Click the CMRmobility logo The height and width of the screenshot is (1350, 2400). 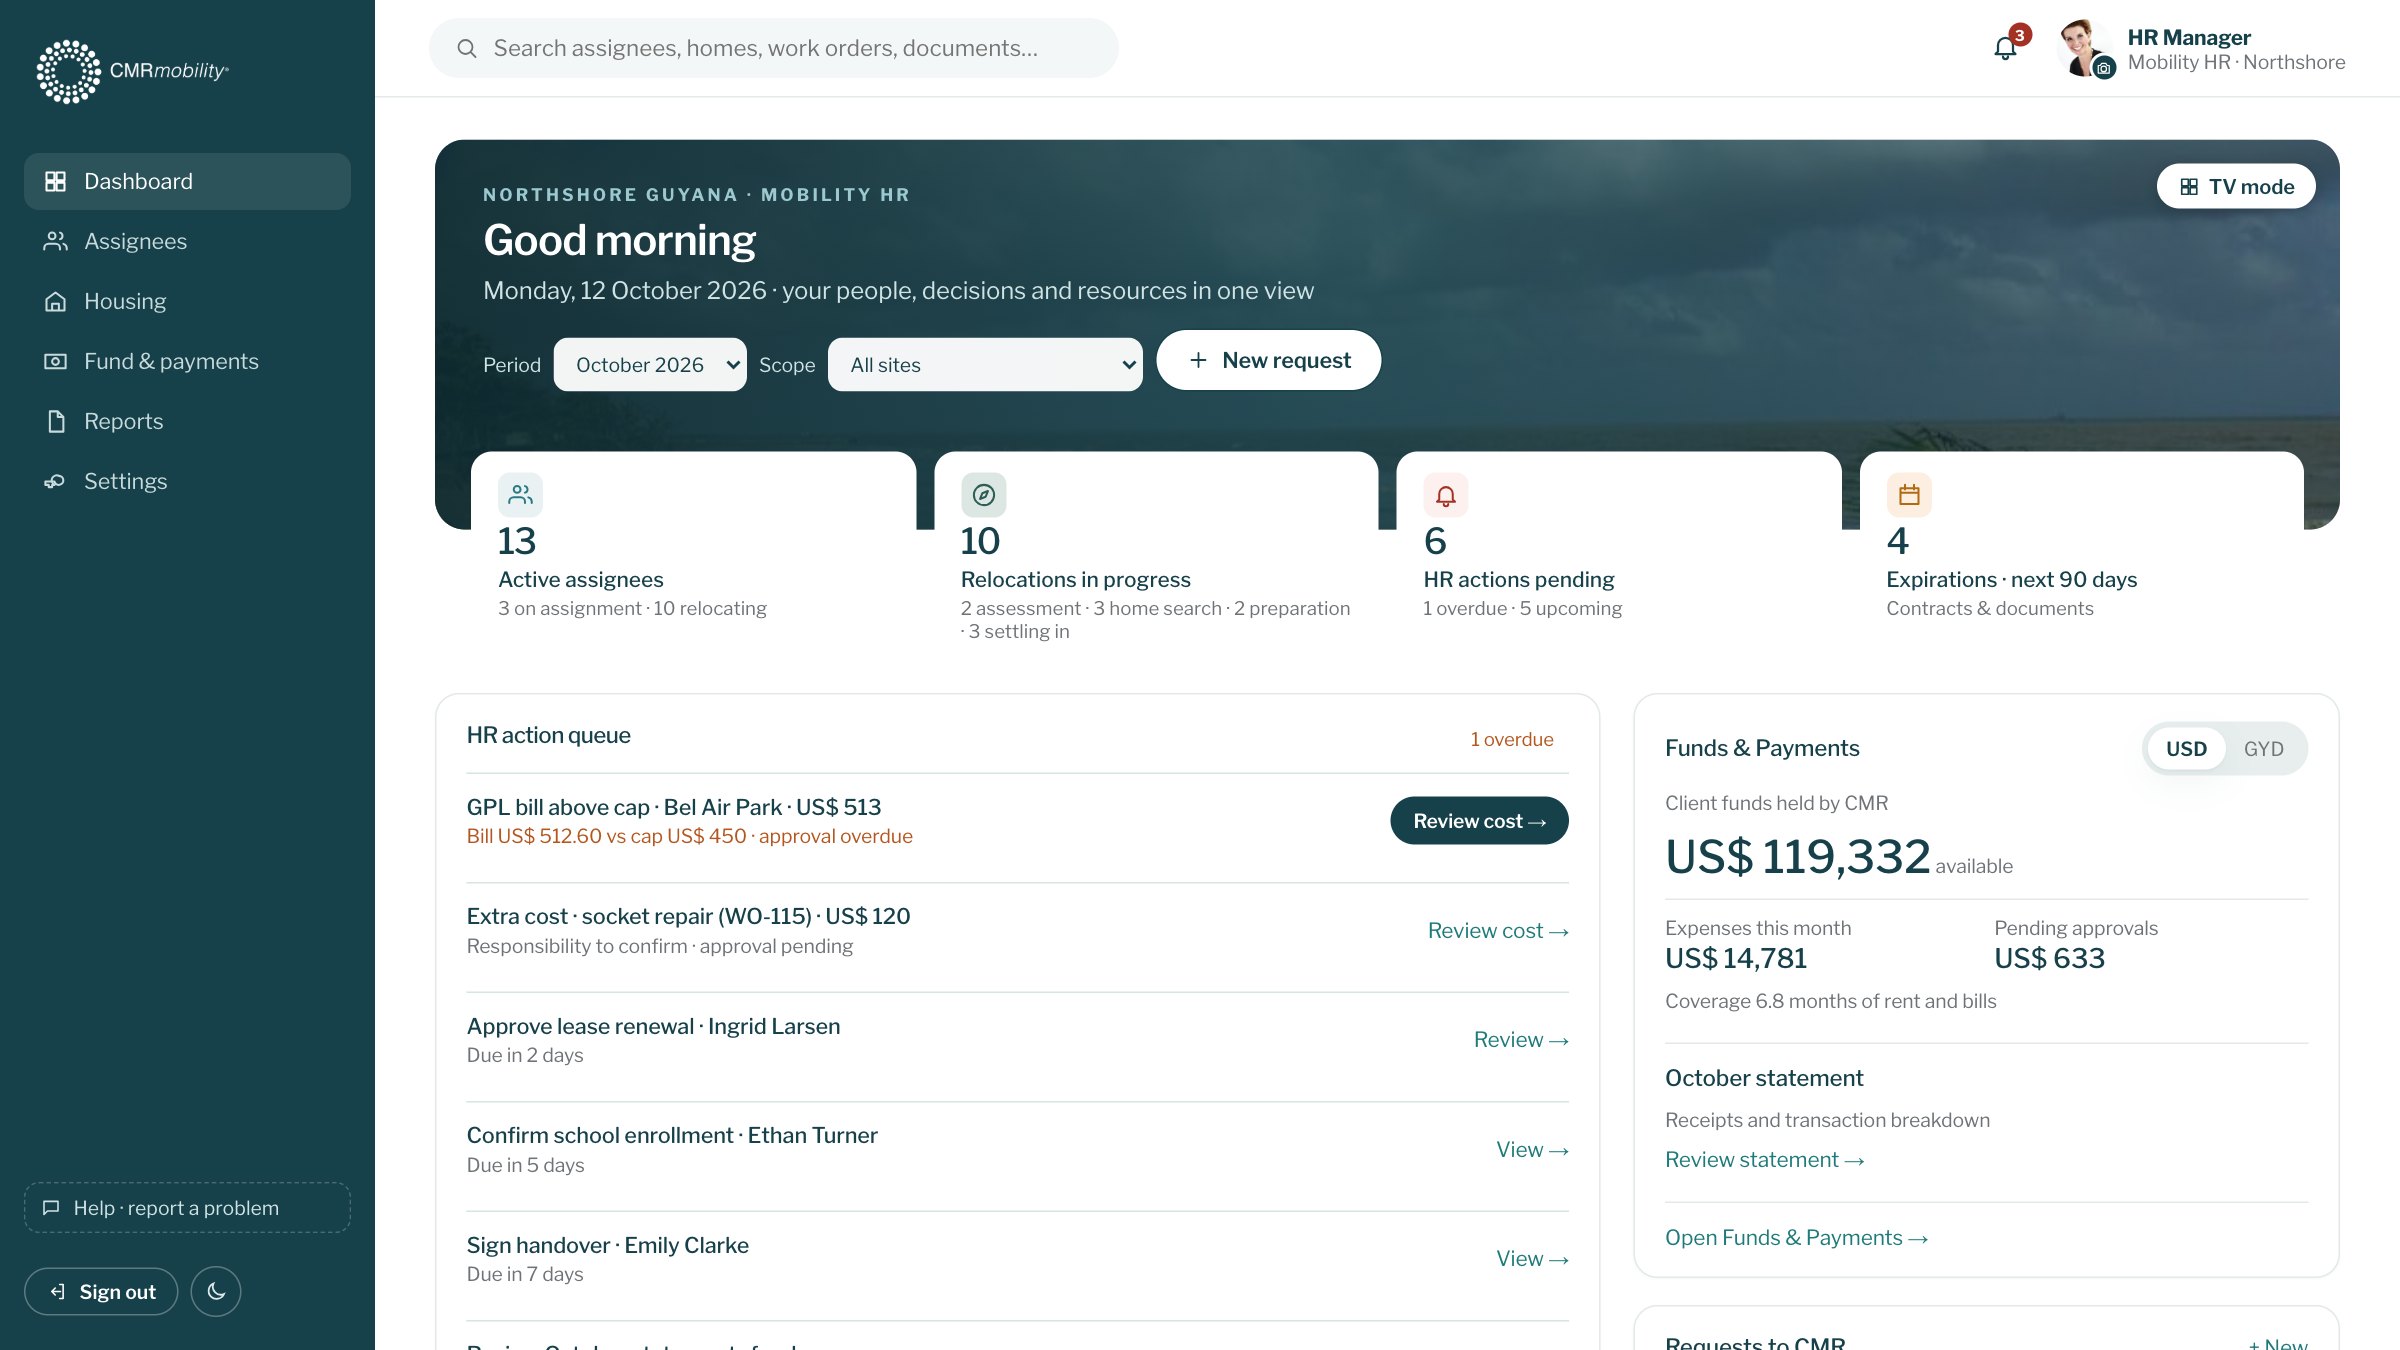133,71
